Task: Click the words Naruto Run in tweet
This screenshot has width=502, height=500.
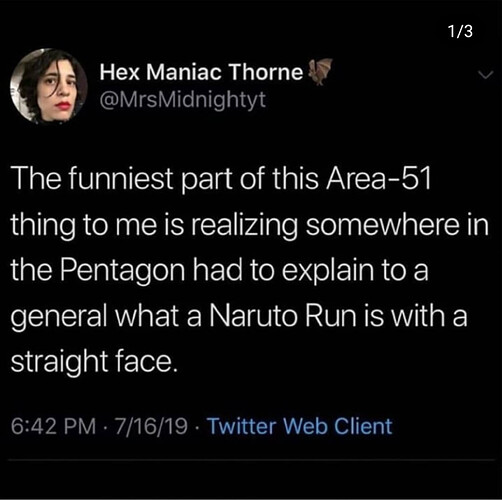Action: (x=283, y=315)
